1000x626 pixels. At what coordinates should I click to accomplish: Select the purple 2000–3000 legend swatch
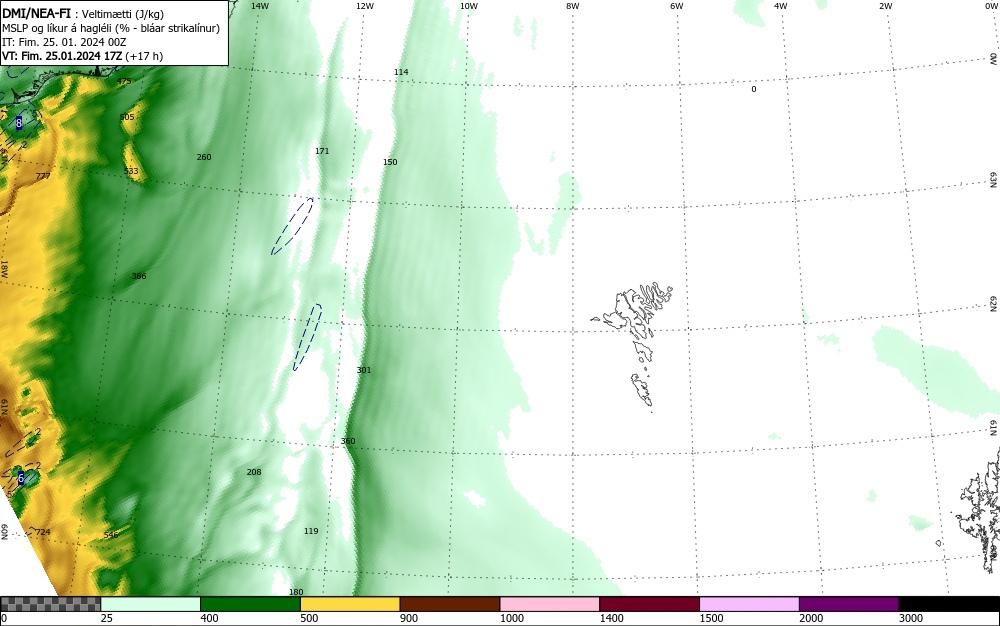tap(849, 604)
